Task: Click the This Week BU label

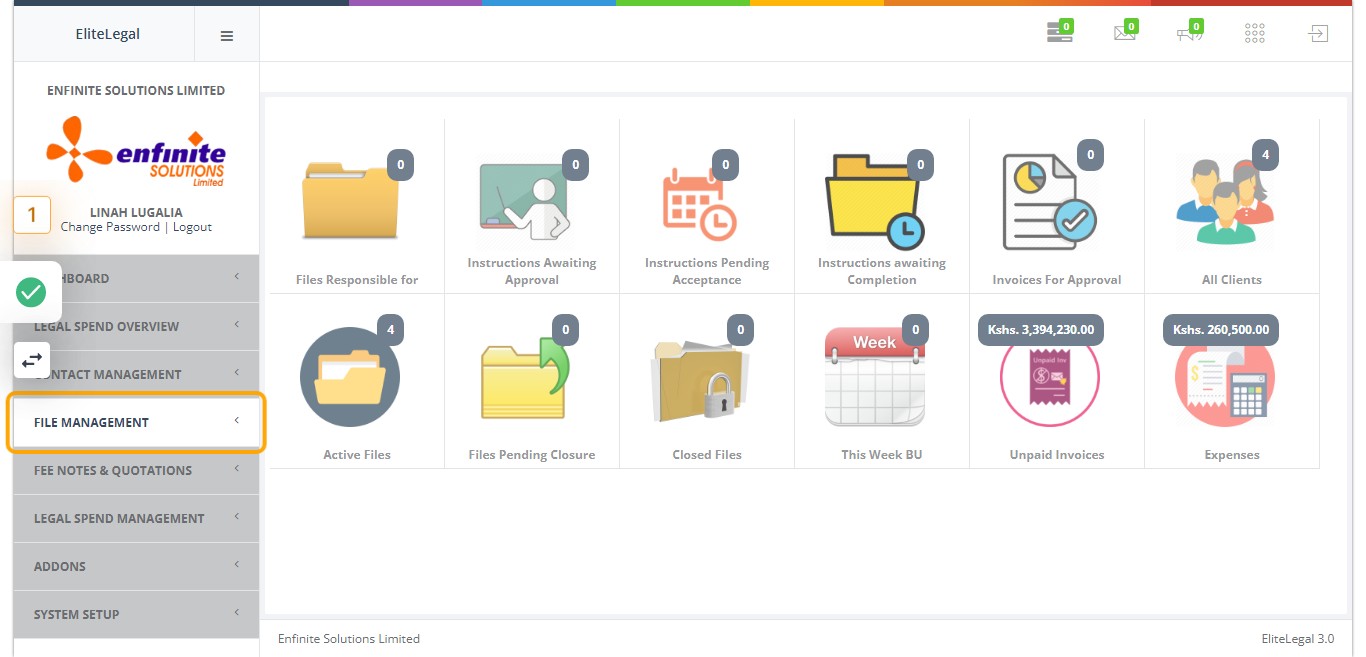Action: pyautogui.click(x=882, y=455)
